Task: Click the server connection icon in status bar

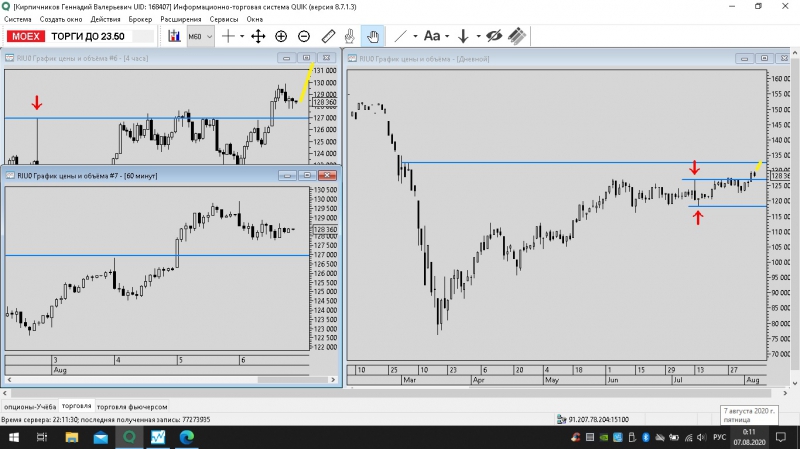Action: [x=561, y=419]
